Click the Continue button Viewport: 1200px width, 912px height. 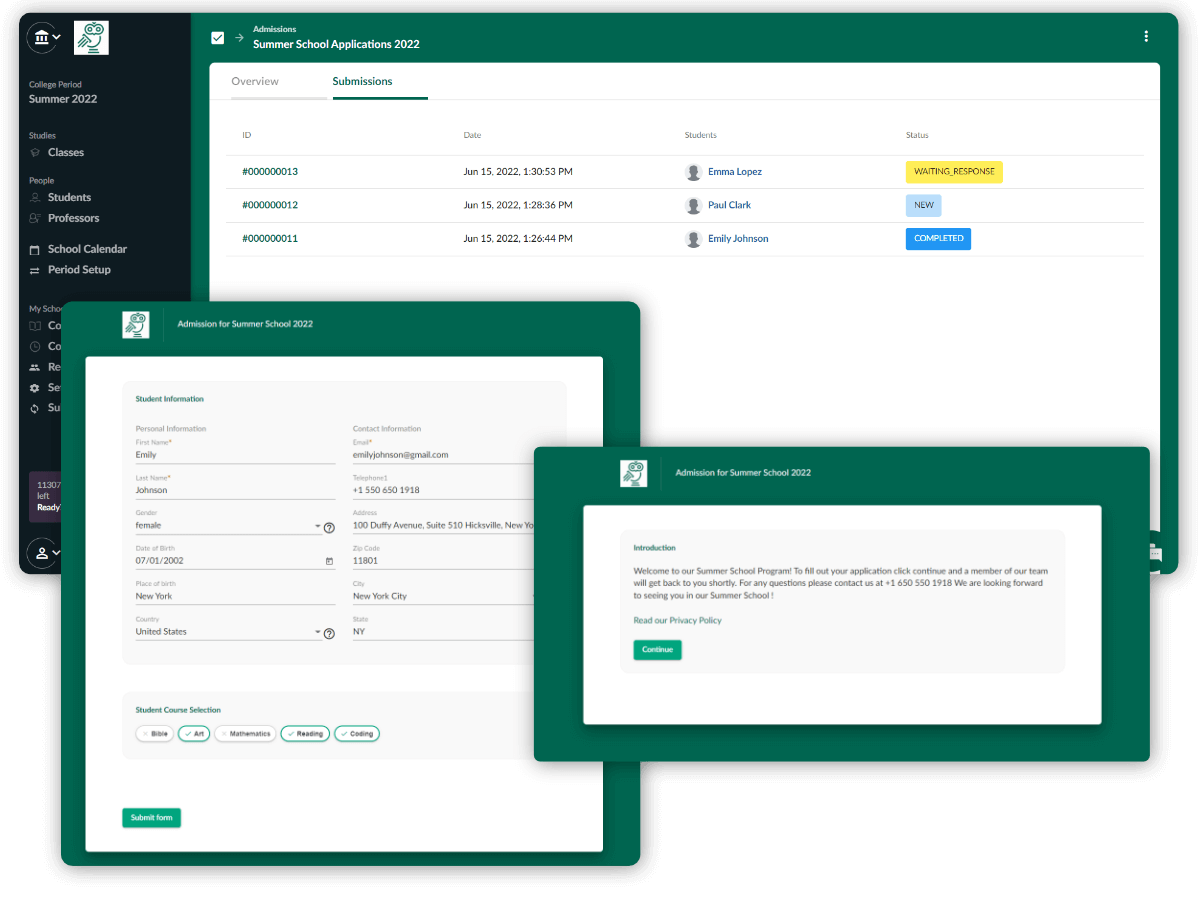click(x=657, y=650)
